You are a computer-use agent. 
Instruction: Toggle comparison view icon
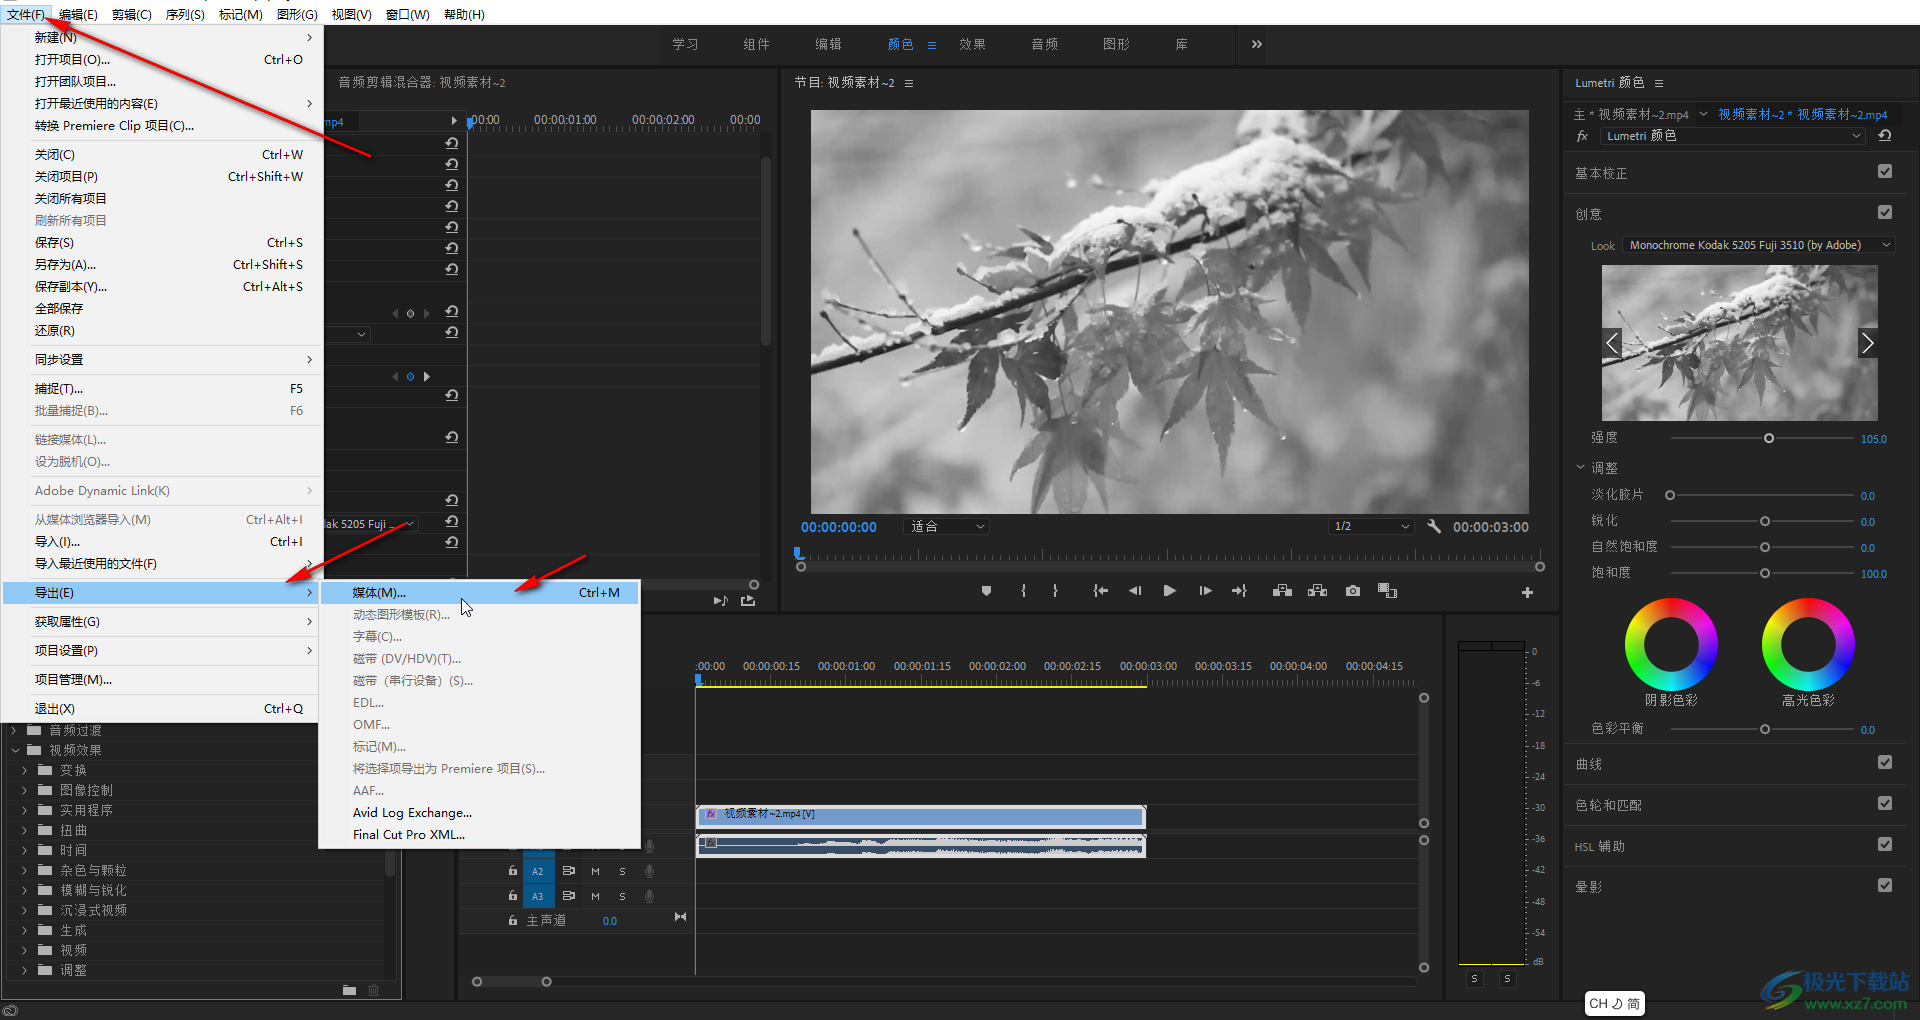coord(1387,591)
